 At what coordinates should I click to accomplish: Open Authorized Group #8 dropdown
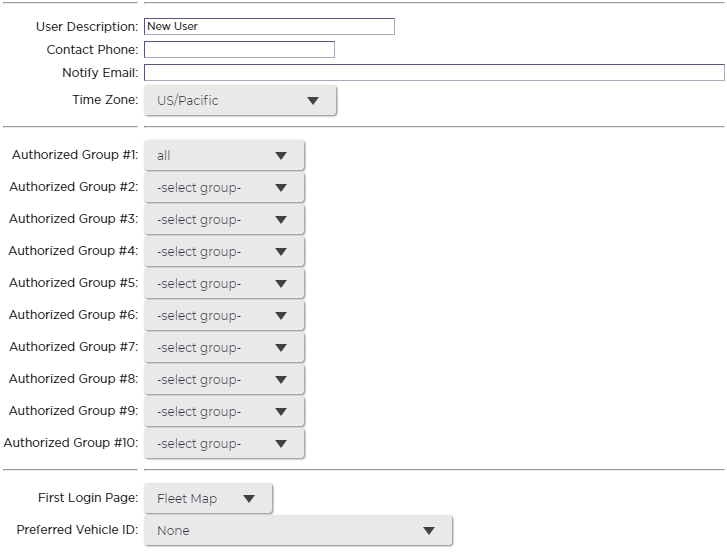pyautogui.click(x=224, y=379)
